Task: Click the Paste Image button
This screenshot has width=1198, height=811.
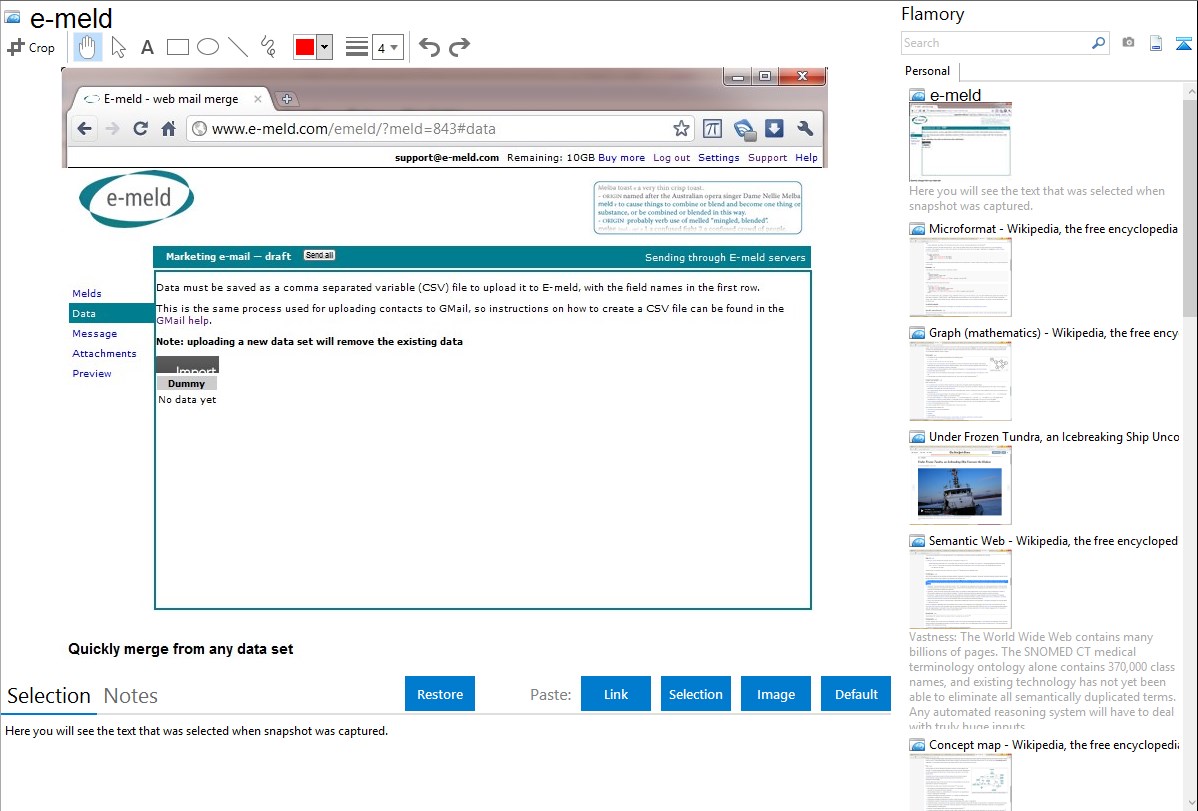Action: tap(776, 694)
